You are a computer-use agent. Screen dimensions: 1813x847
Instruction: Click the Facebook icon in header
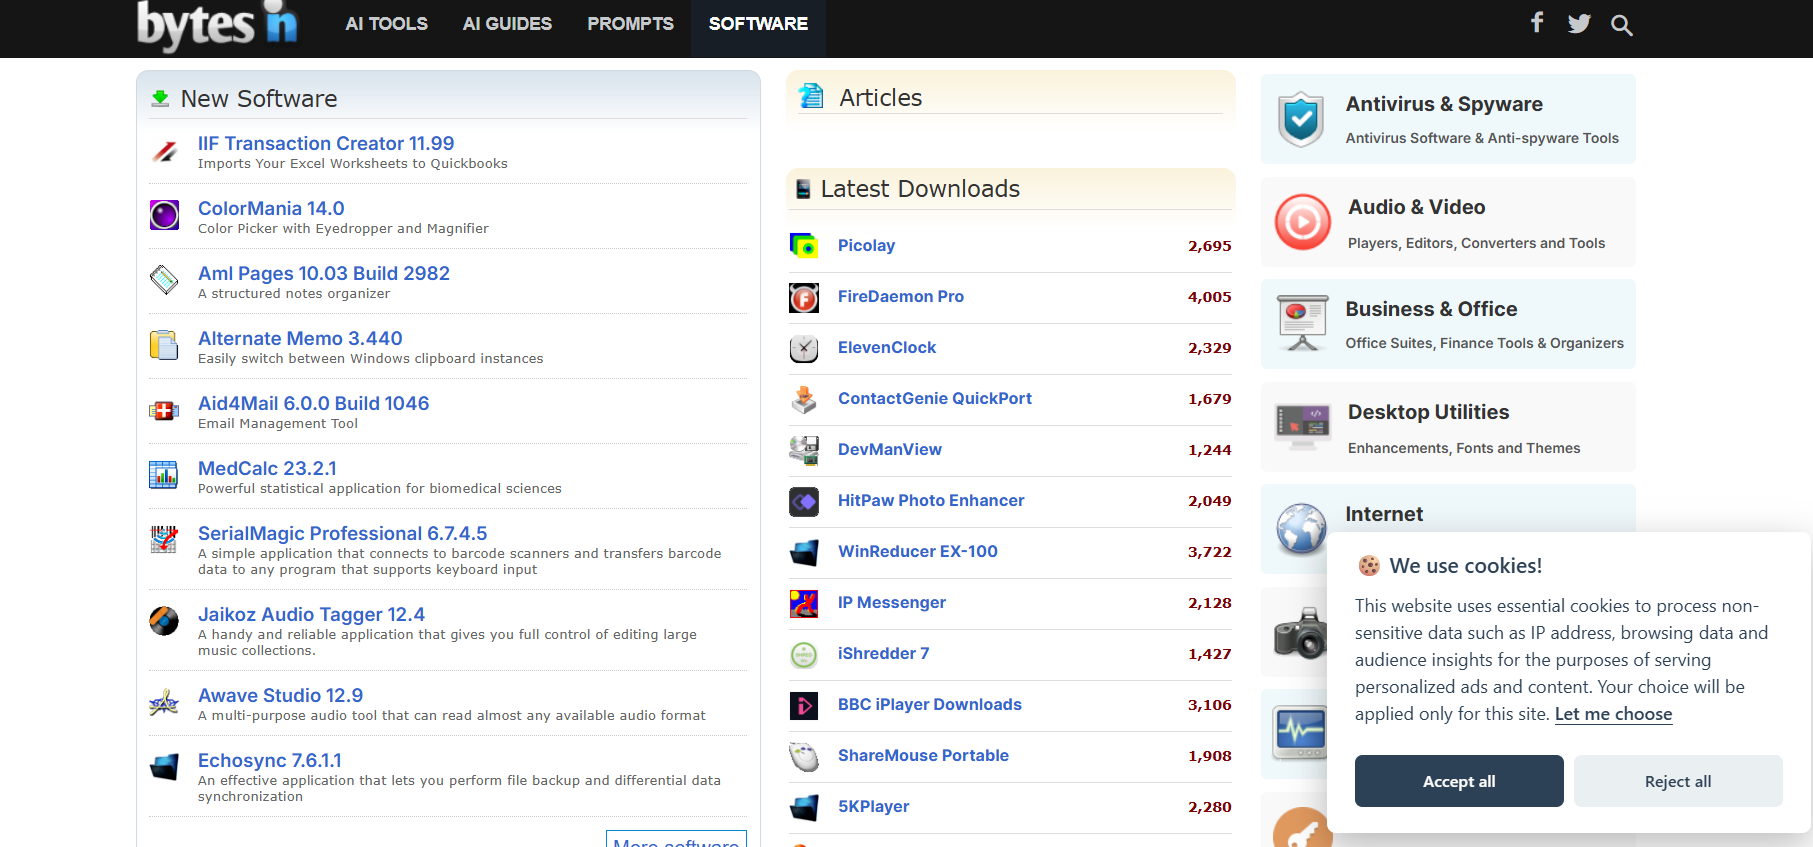click(1537, 22)
